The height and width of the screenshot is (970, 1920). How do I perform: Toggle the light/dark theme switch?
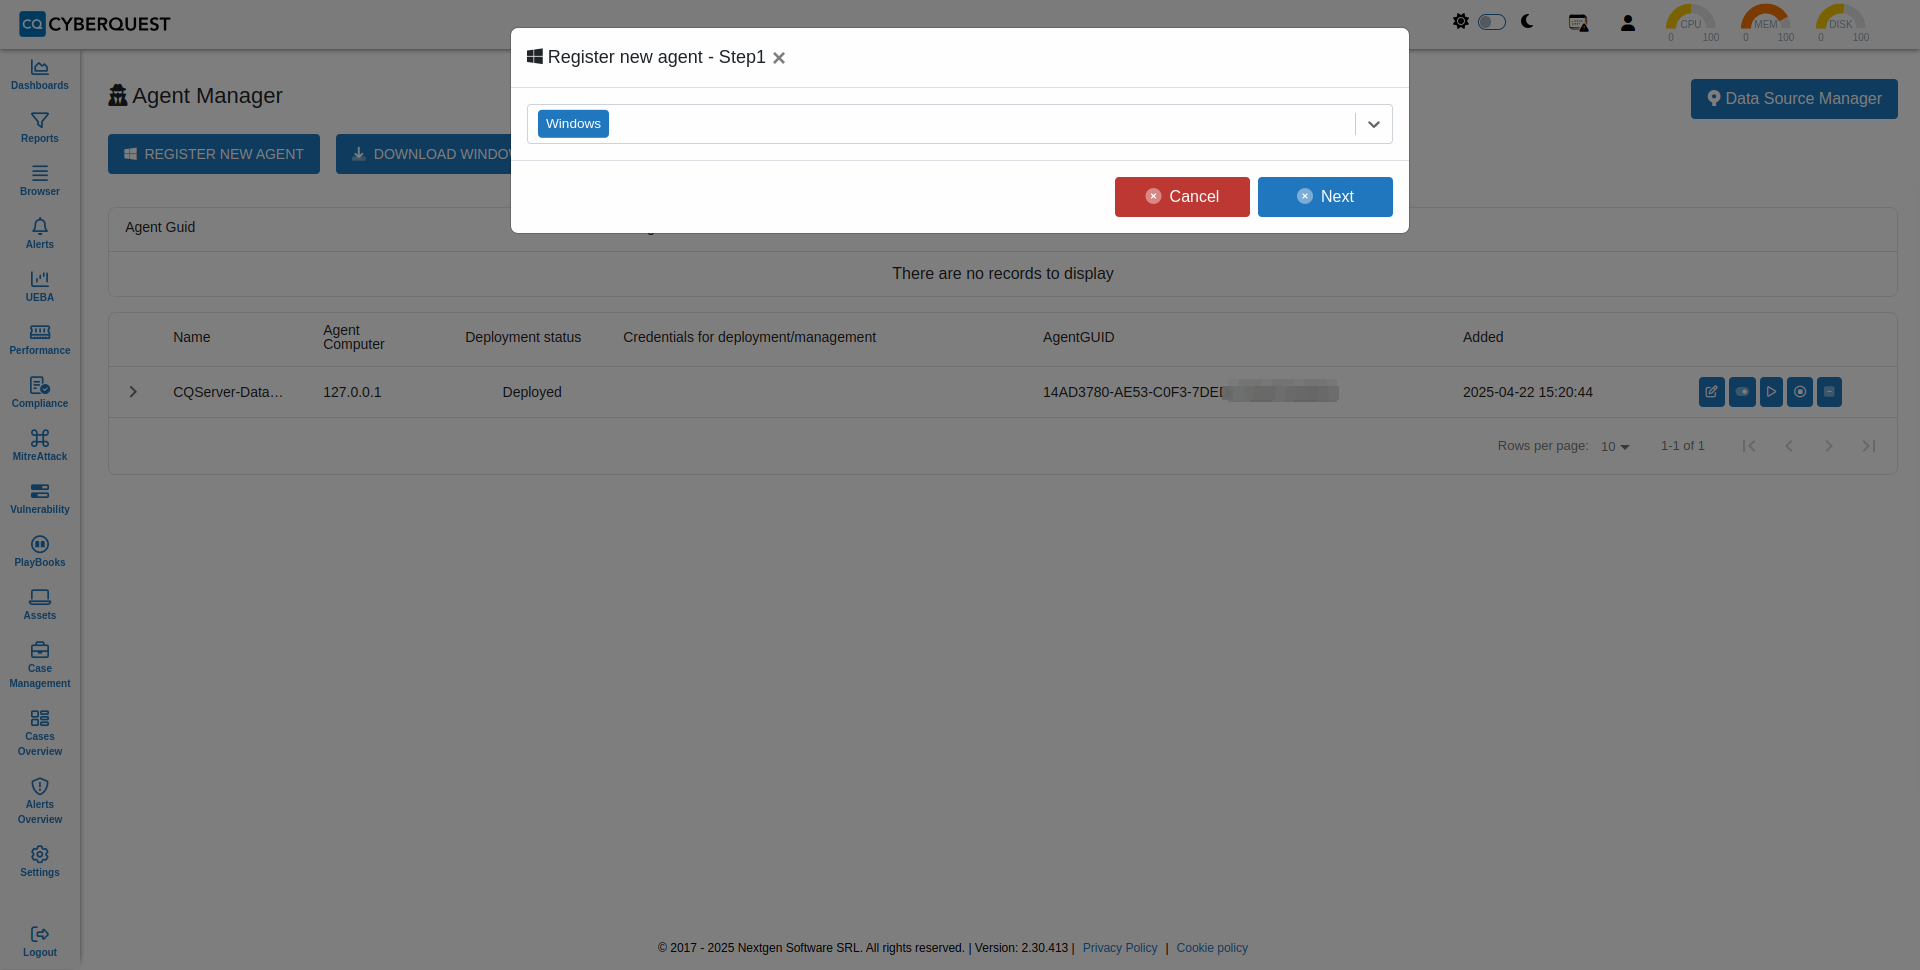[1491, 22]
